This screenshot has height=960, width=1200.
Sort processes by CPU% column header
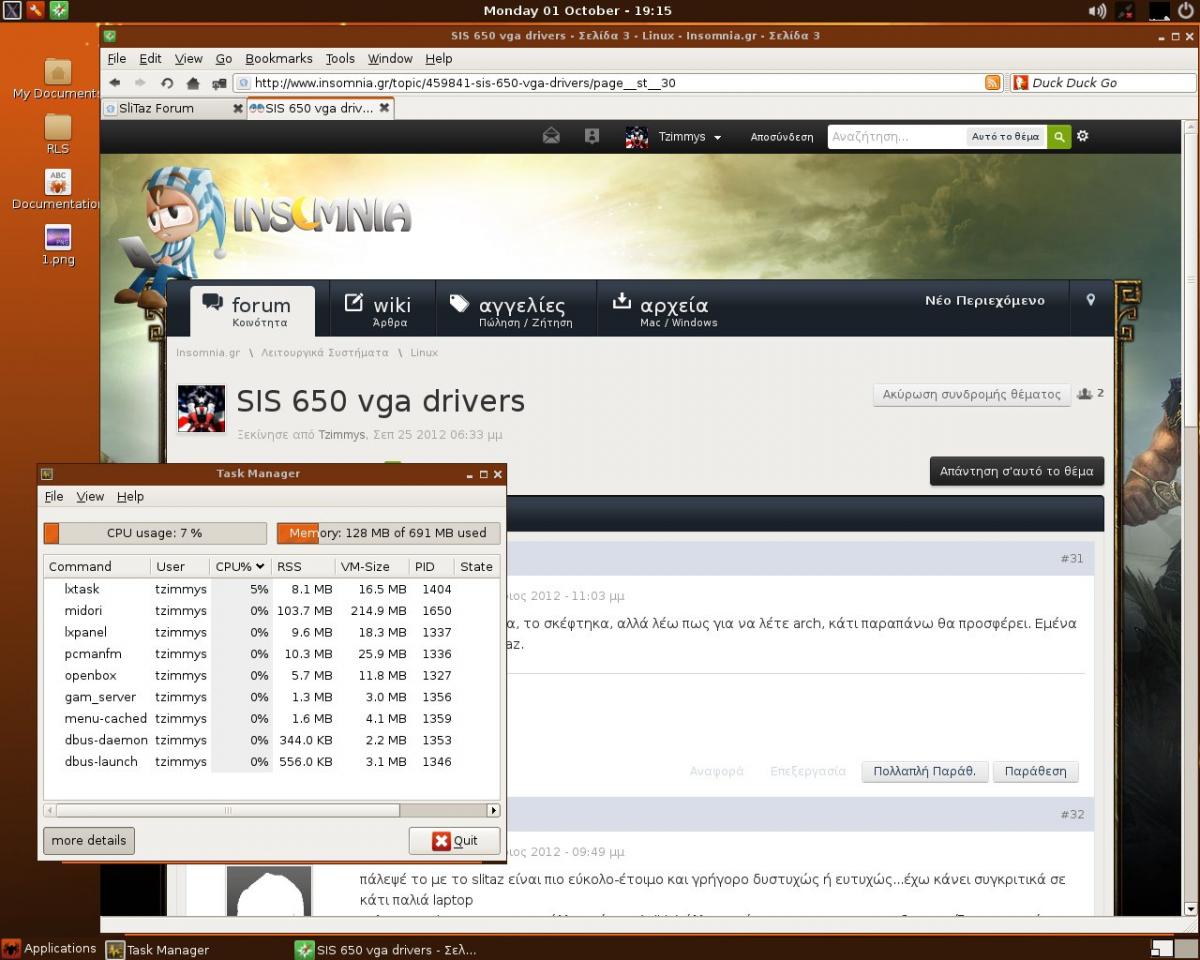coord(240,566)
